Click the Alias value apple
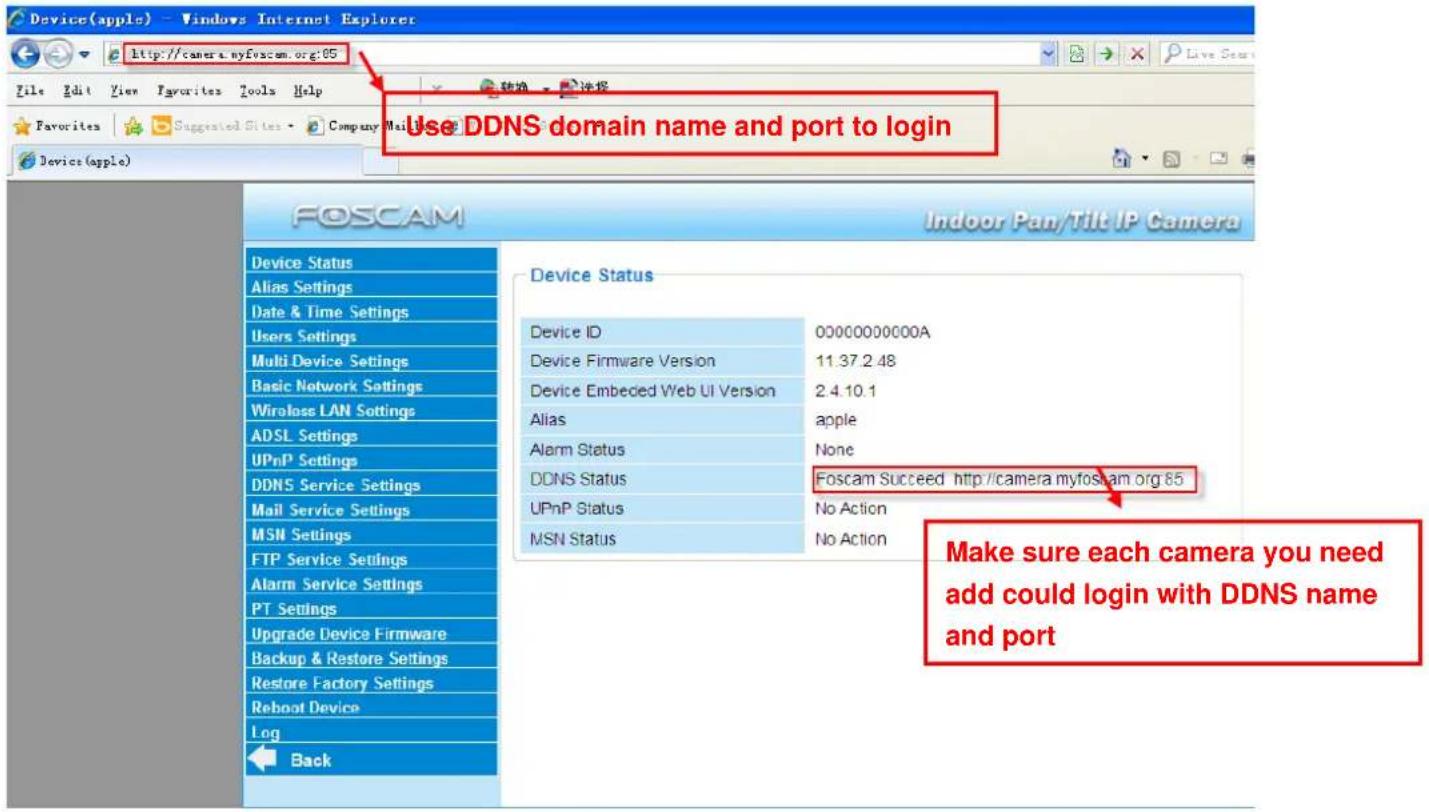This screenshot has height=812, width=1429. point(836,420)
